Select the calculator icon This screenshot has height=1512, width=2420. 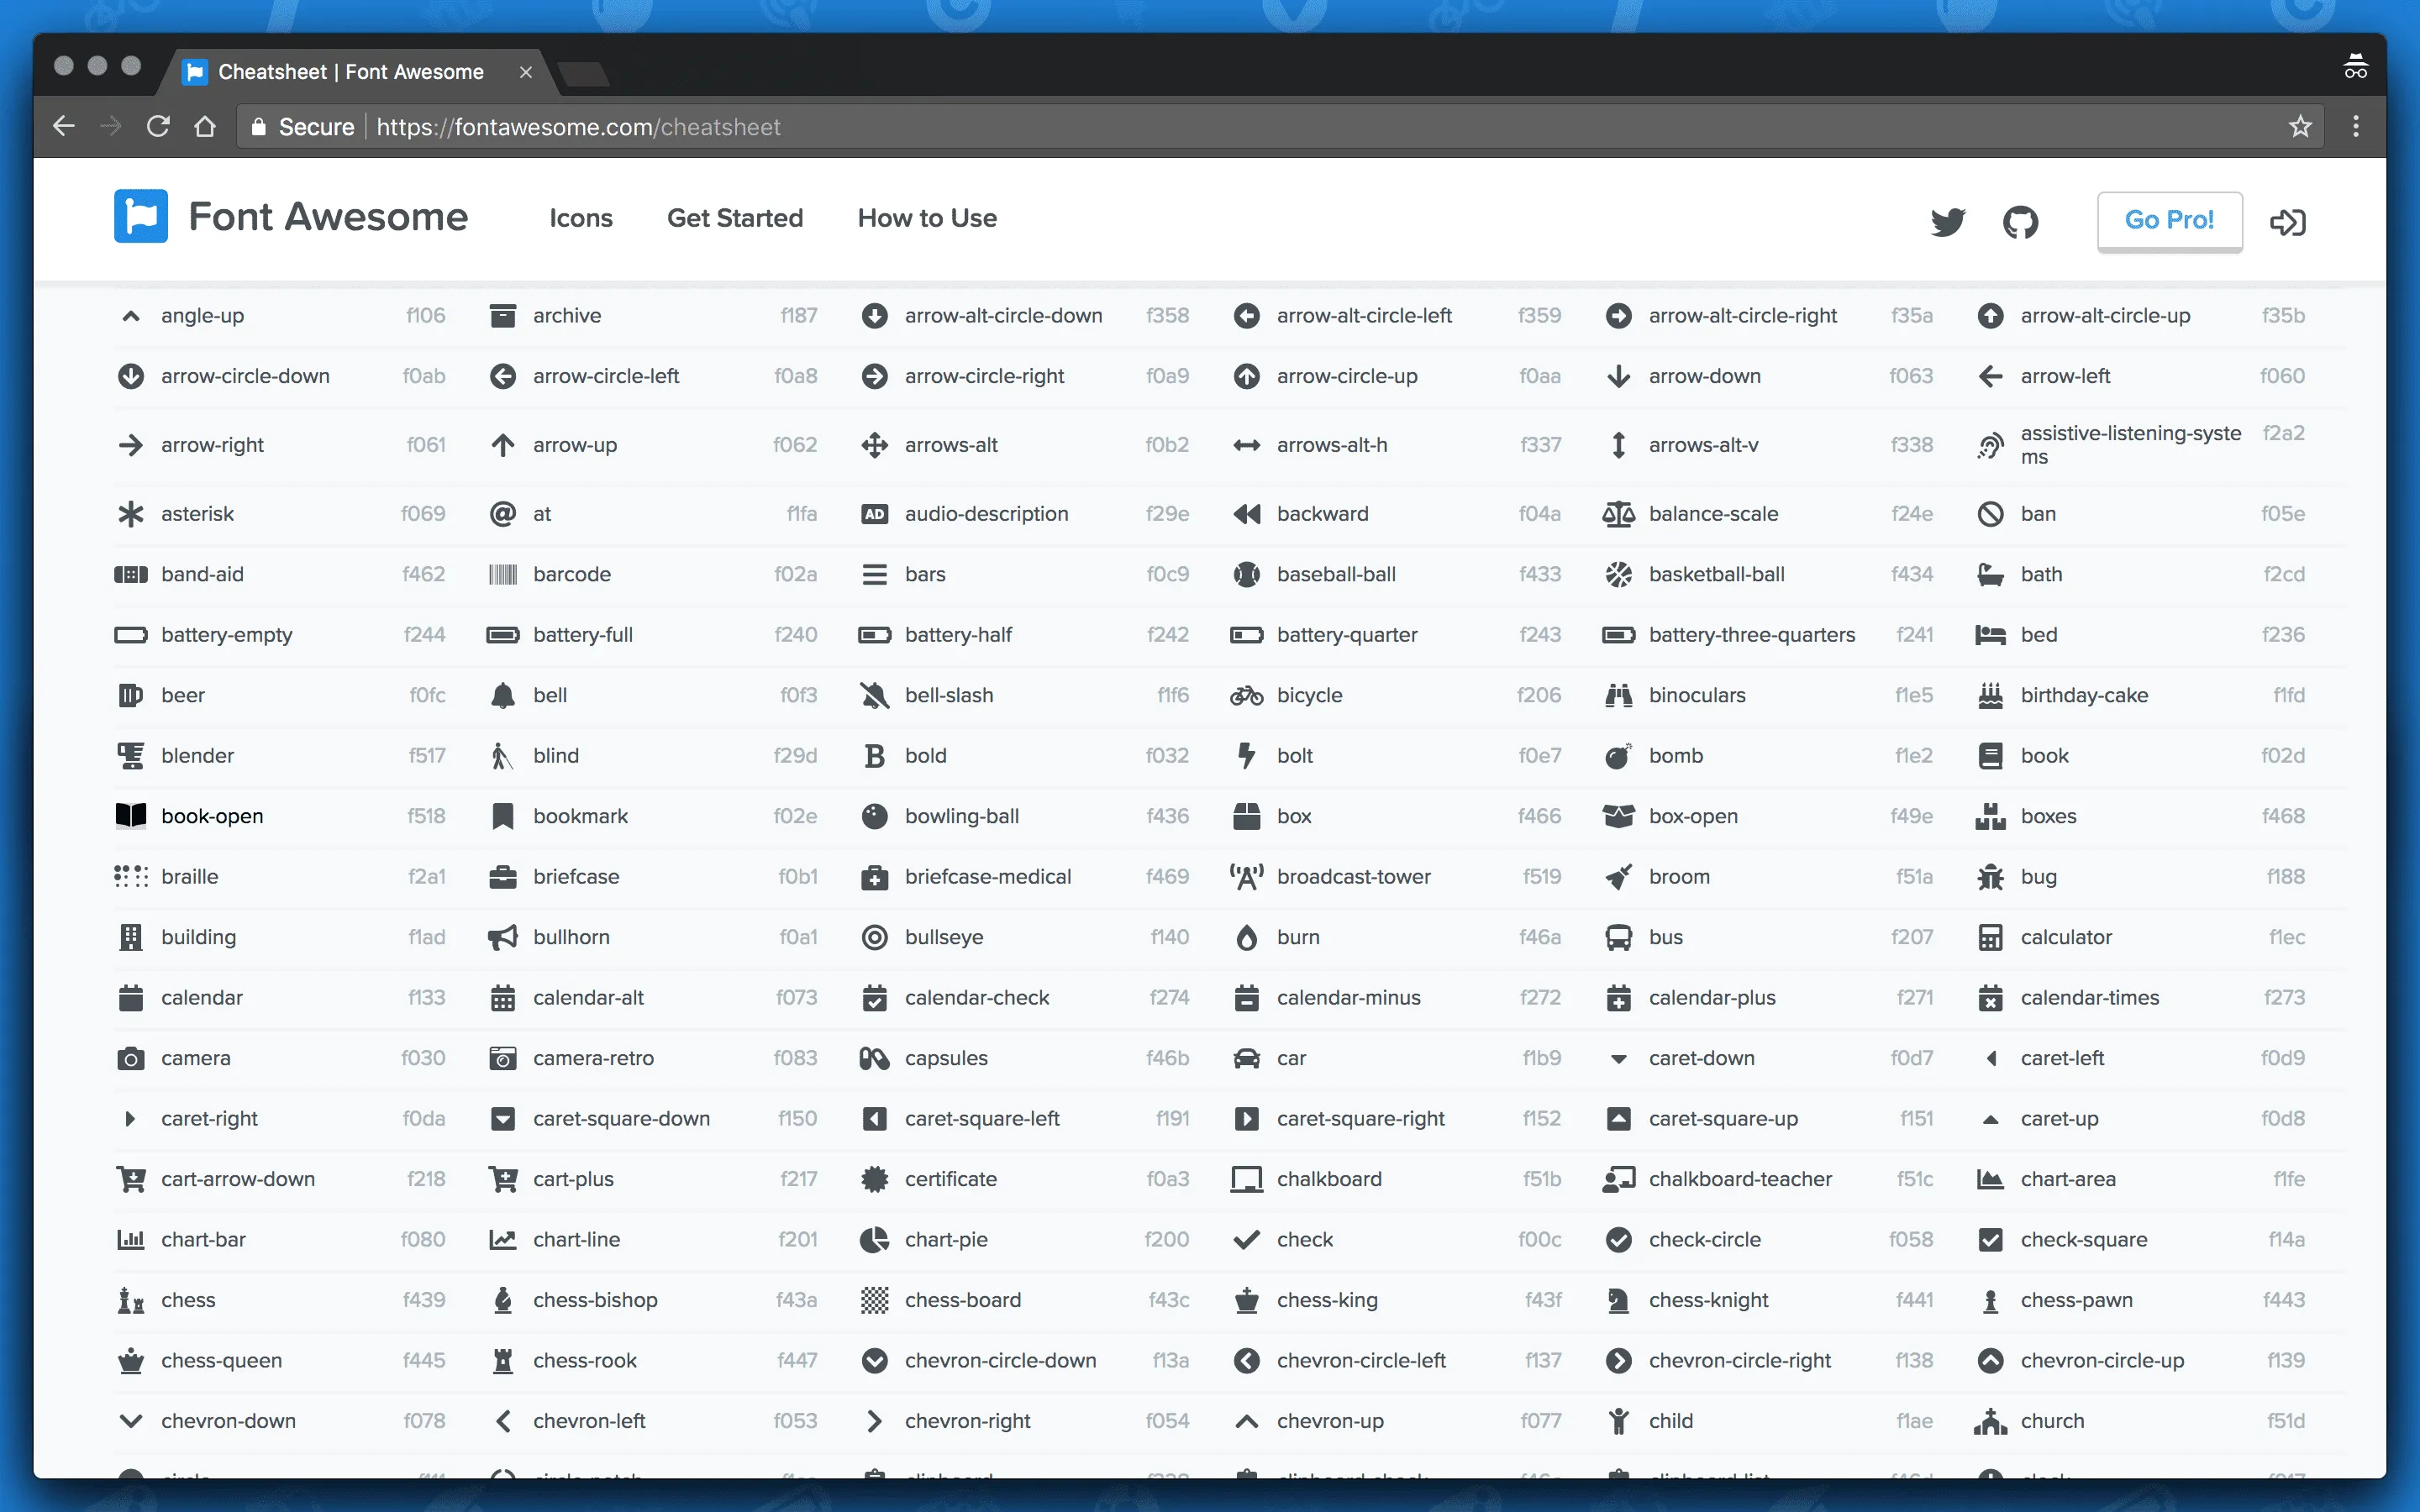(1991, 937)
